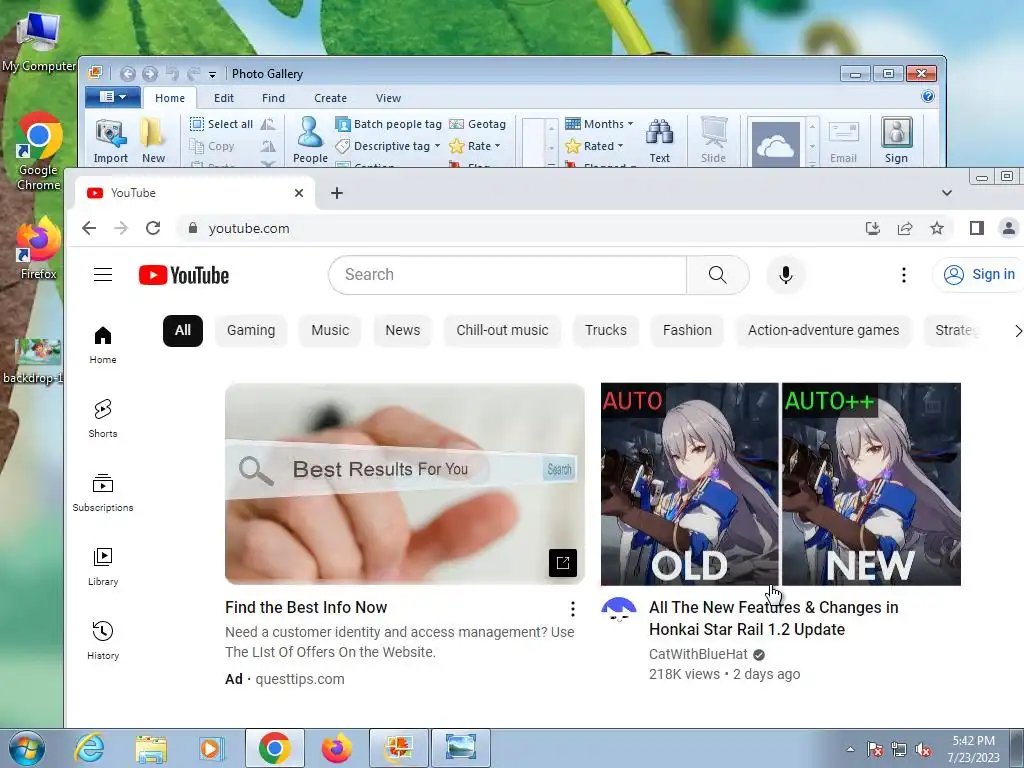Go to Shorts in YouTube sidebar

click(103, 419)
